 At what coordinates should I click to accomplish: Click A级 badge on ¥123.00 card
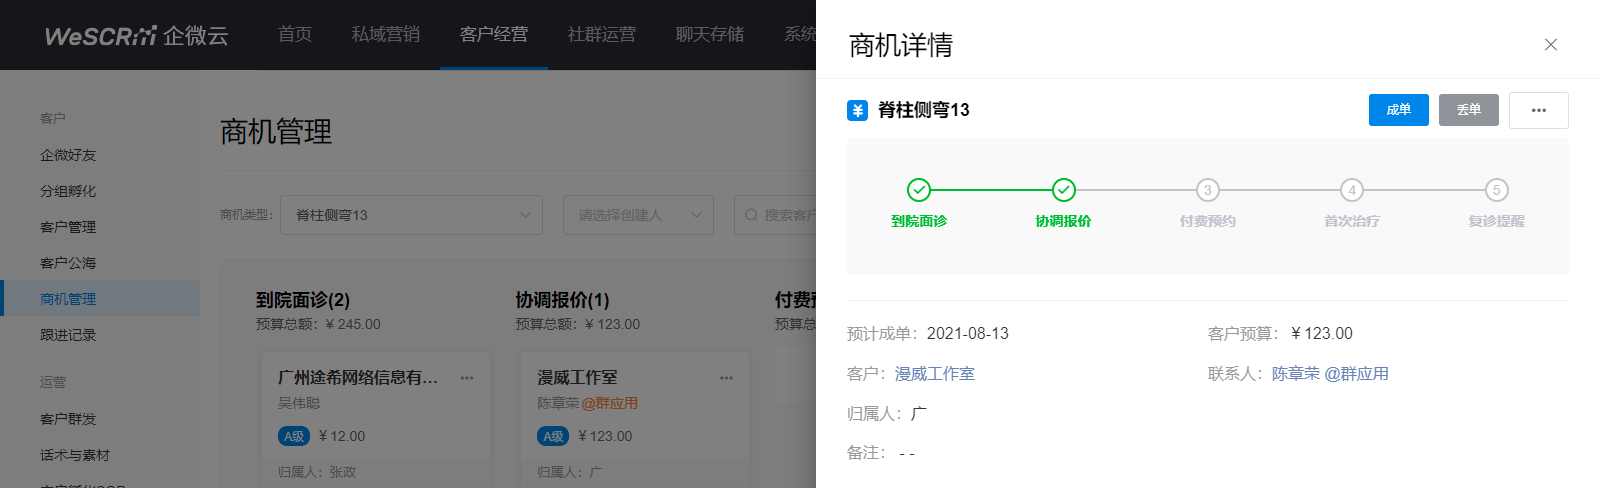point(553,436)
